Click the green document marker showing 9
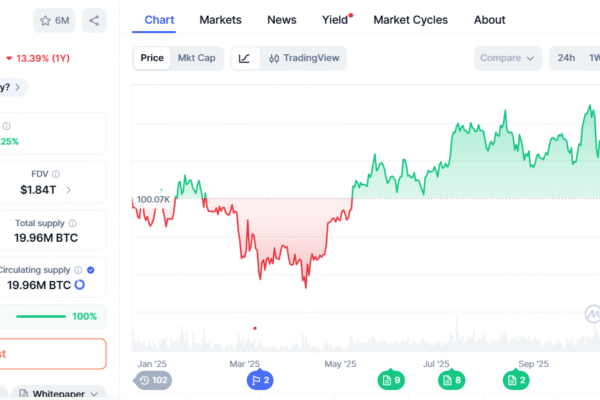This screenshot has height=400, width=600. 390,380
